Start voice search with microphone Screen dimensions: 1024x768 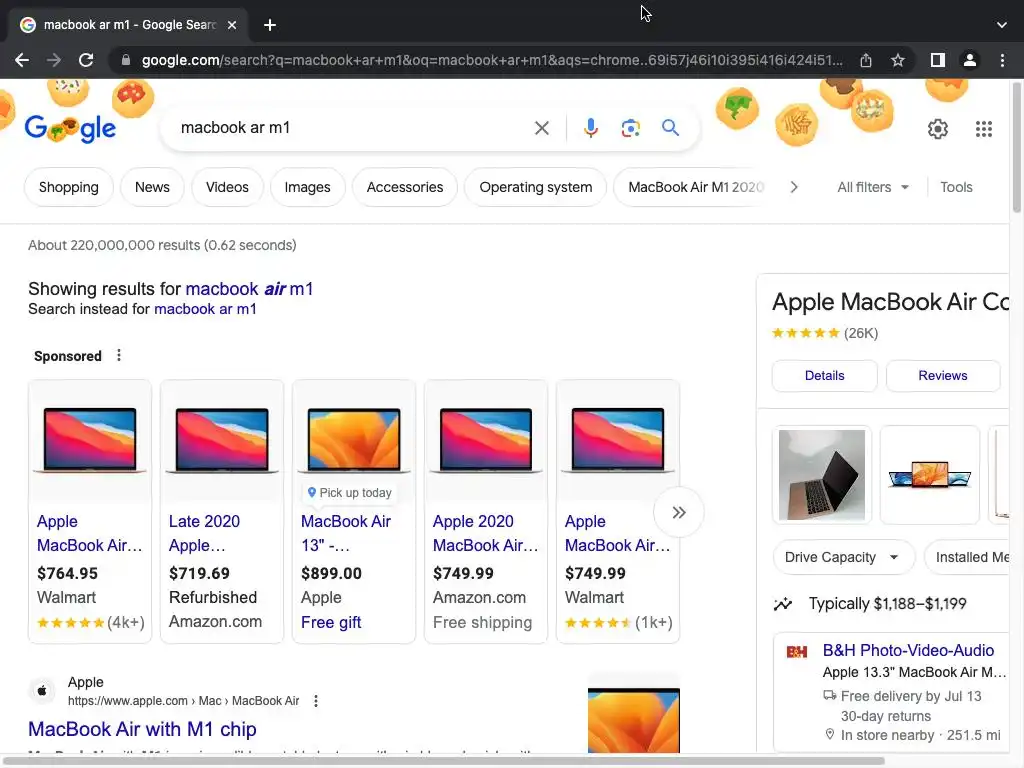click(x=591, y=128)
